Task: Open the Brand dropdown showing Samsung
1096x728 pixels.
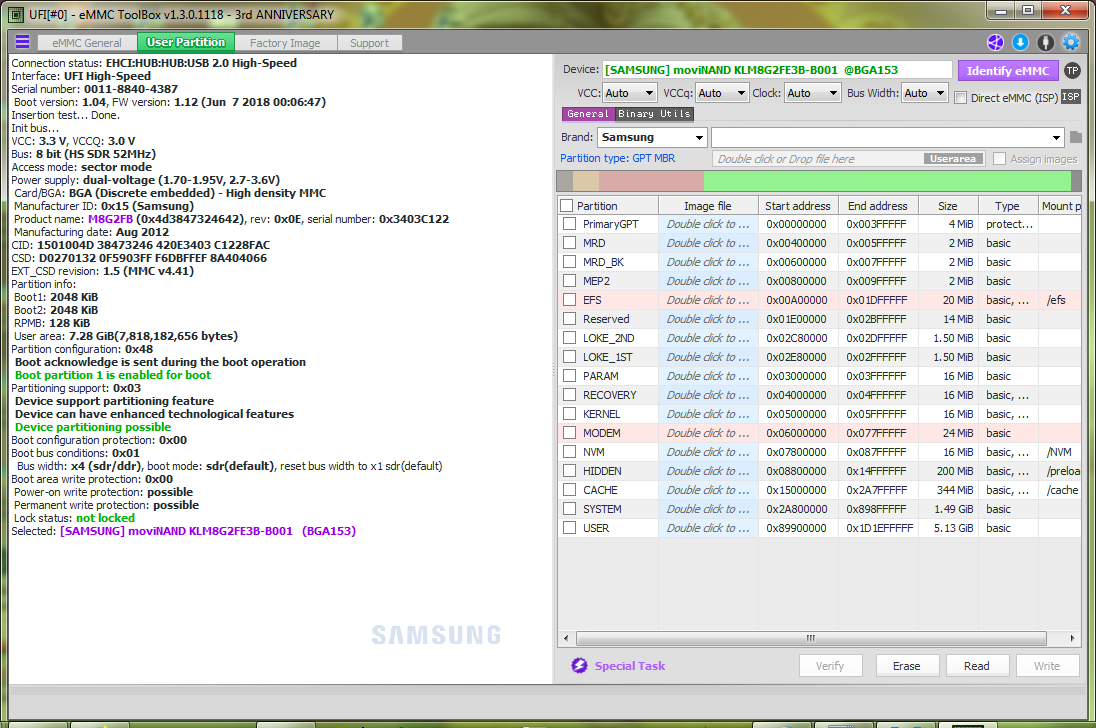Action: [x=652, y=137]
